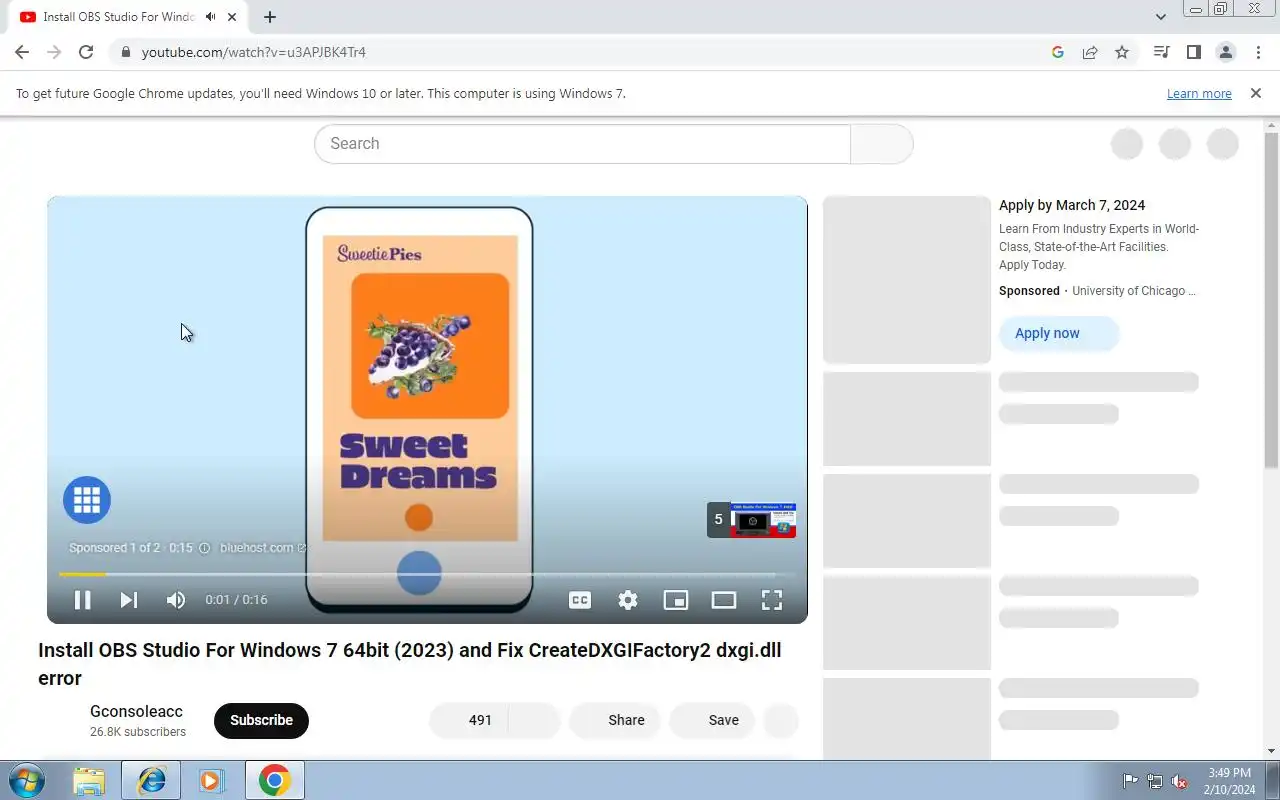Open the University of Chicago sponsor text
Viewport: 1280px width, 800px height.
(x=1134, y=291)
